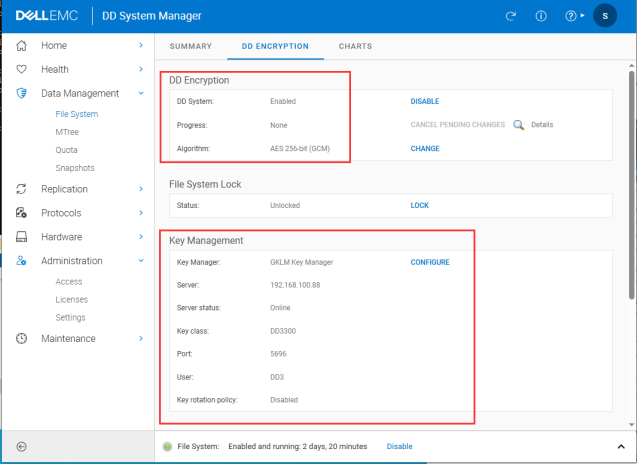Click the vertical scrollbar thumb
637x464 pixels.
pos(631,185)
